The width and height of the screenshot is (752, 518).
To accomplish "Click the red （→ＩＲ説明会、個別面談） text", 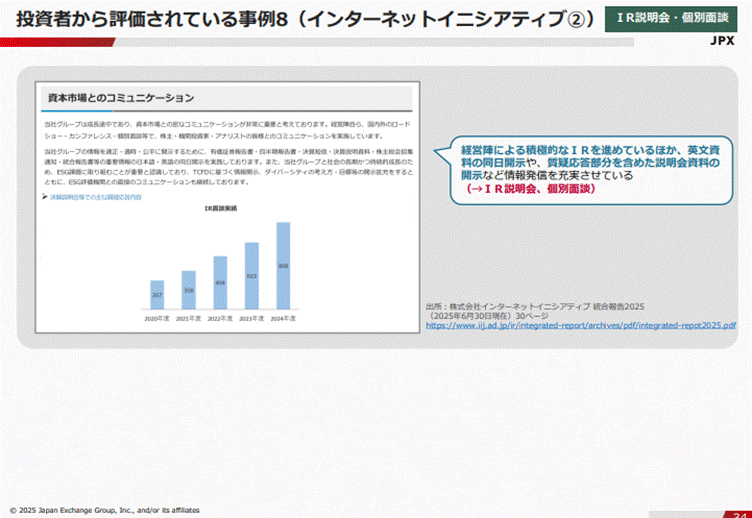I will coord(529,188).
